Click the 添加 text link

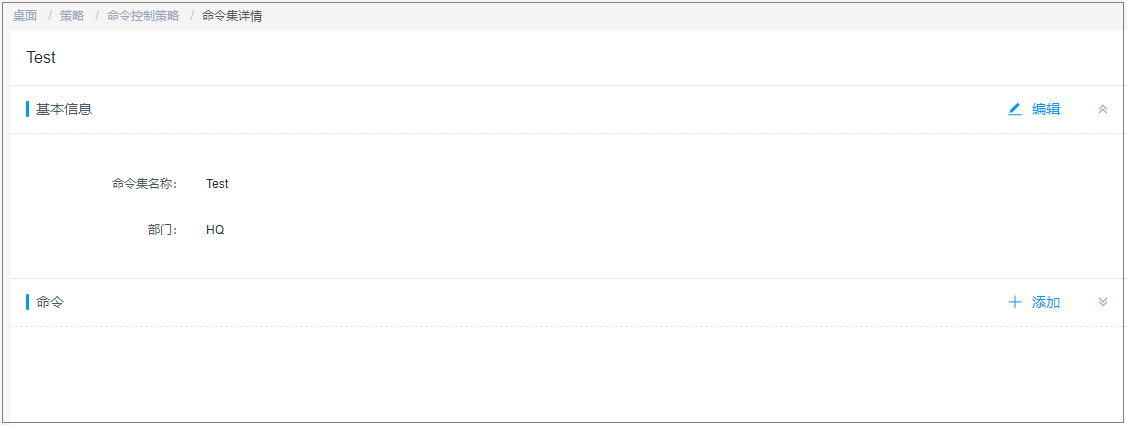(1046, 302)
